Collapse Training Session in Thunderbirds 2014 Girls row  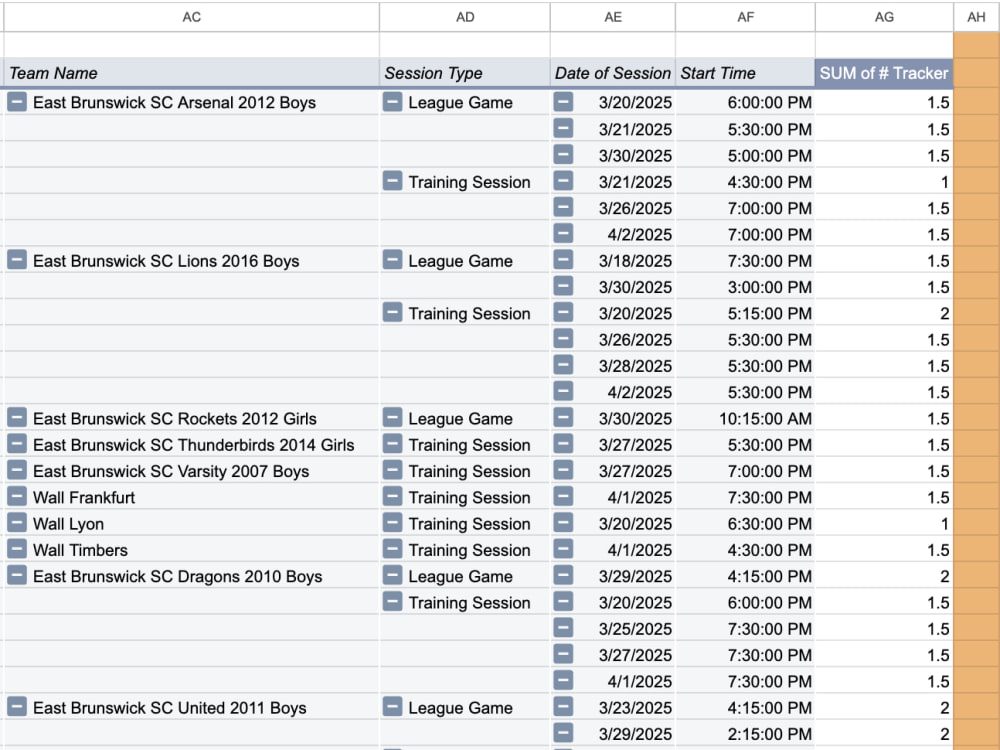tap(393, 444)
